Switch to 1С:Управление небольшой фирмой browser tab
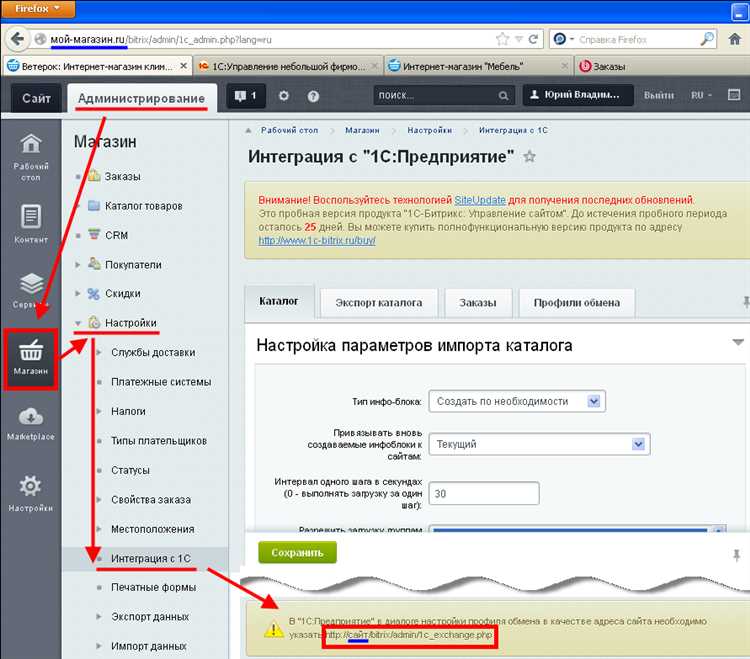750x659 pixels. (x=287, y=66)
